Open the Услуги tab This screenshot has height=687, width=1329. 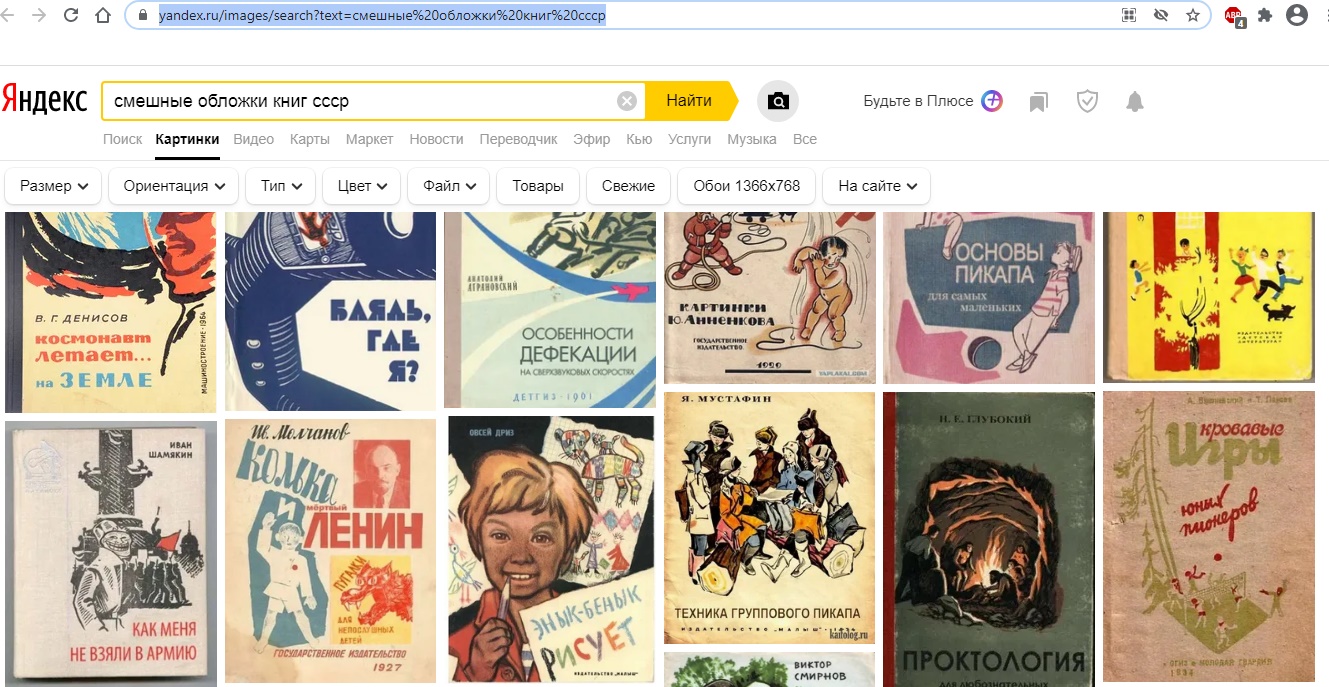(x=689, y=139)
